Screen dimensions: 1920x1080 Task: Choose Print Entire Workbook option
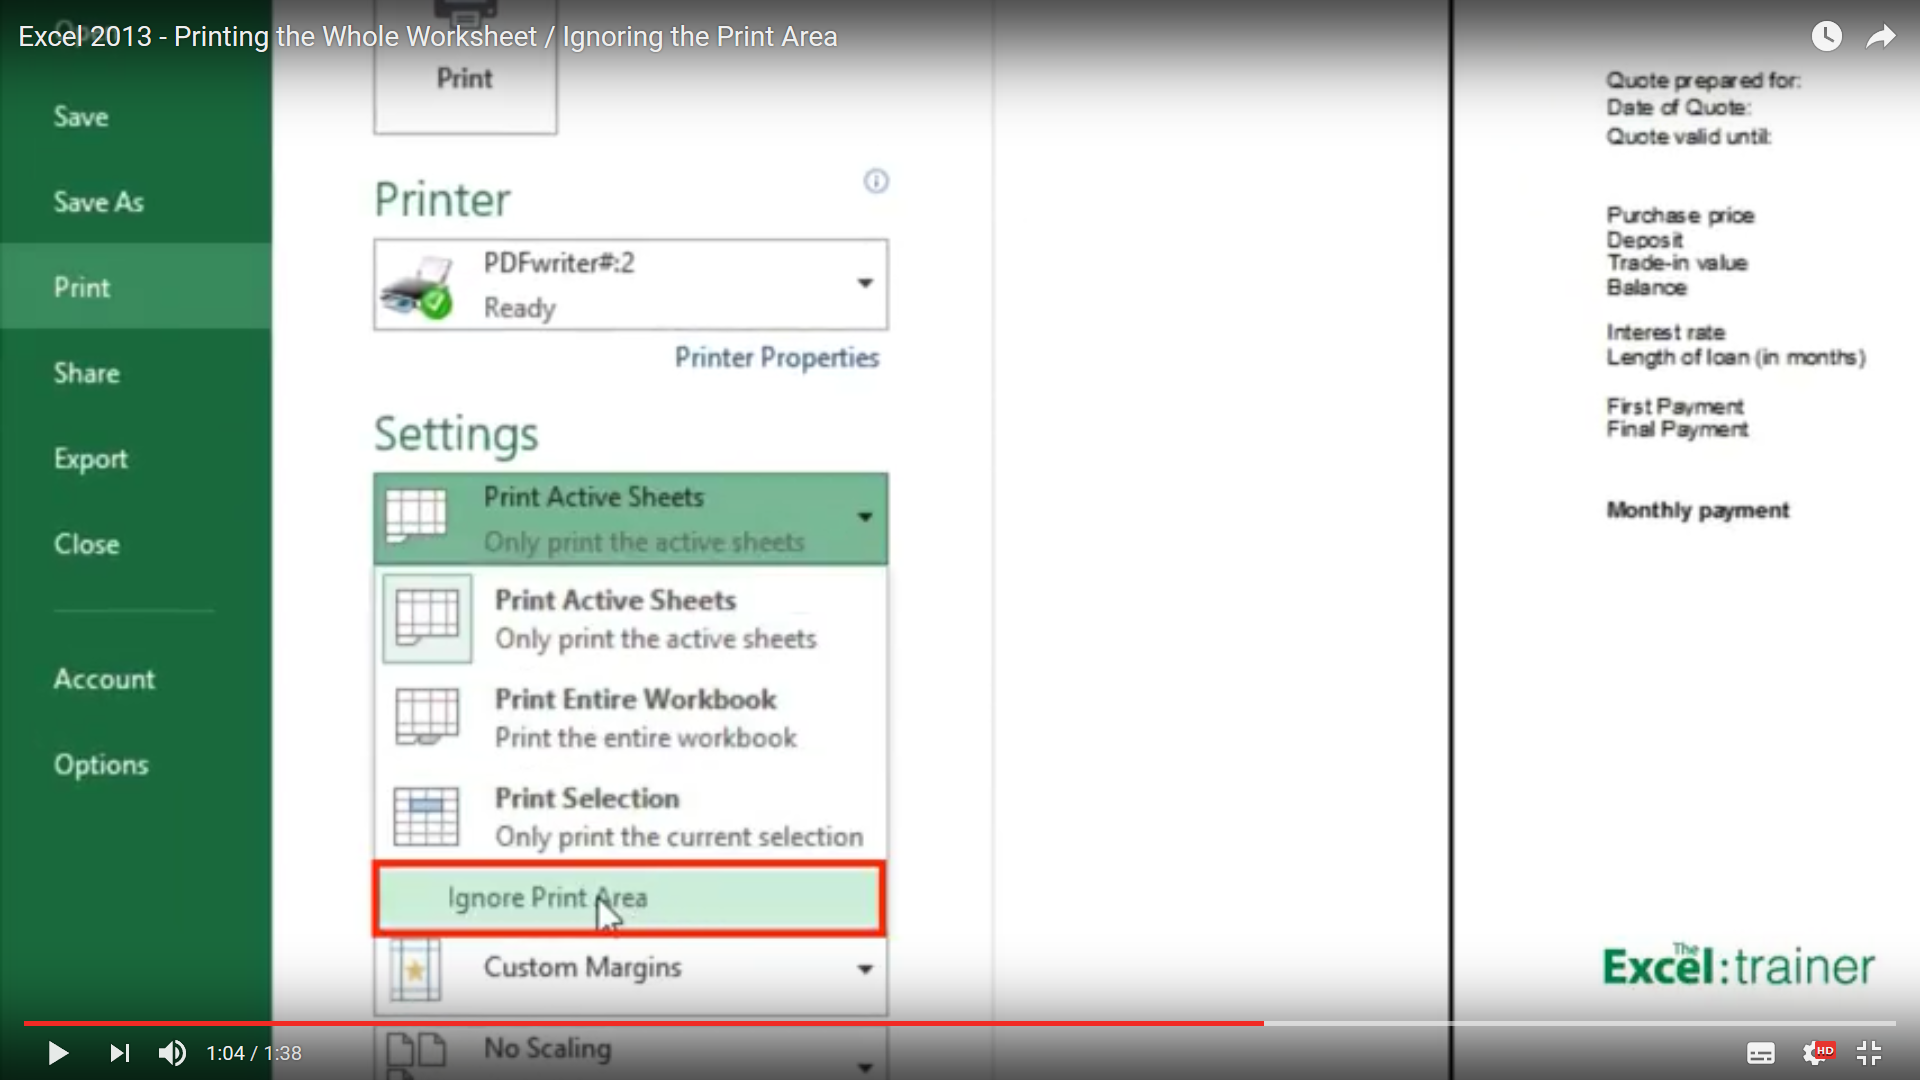[631, 718]
